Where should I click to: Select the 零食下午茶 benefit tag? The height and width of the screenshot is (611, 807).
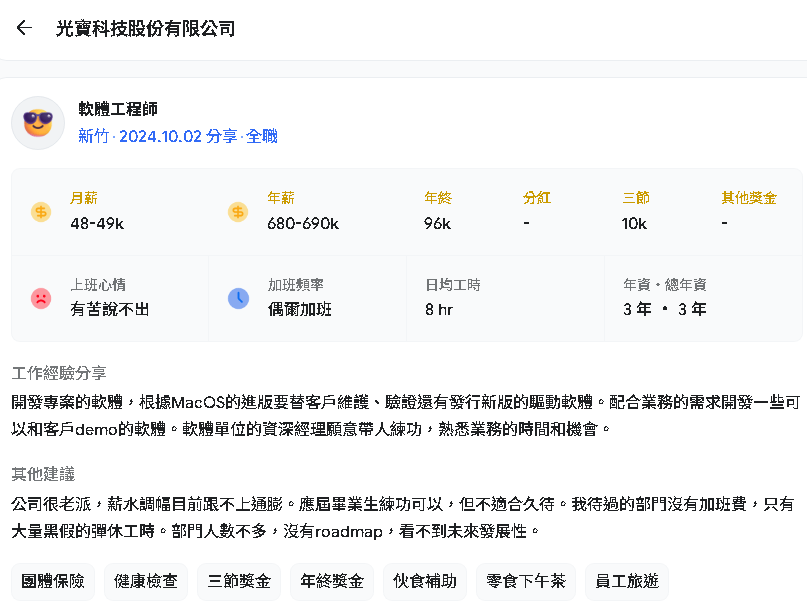point(525,582)
